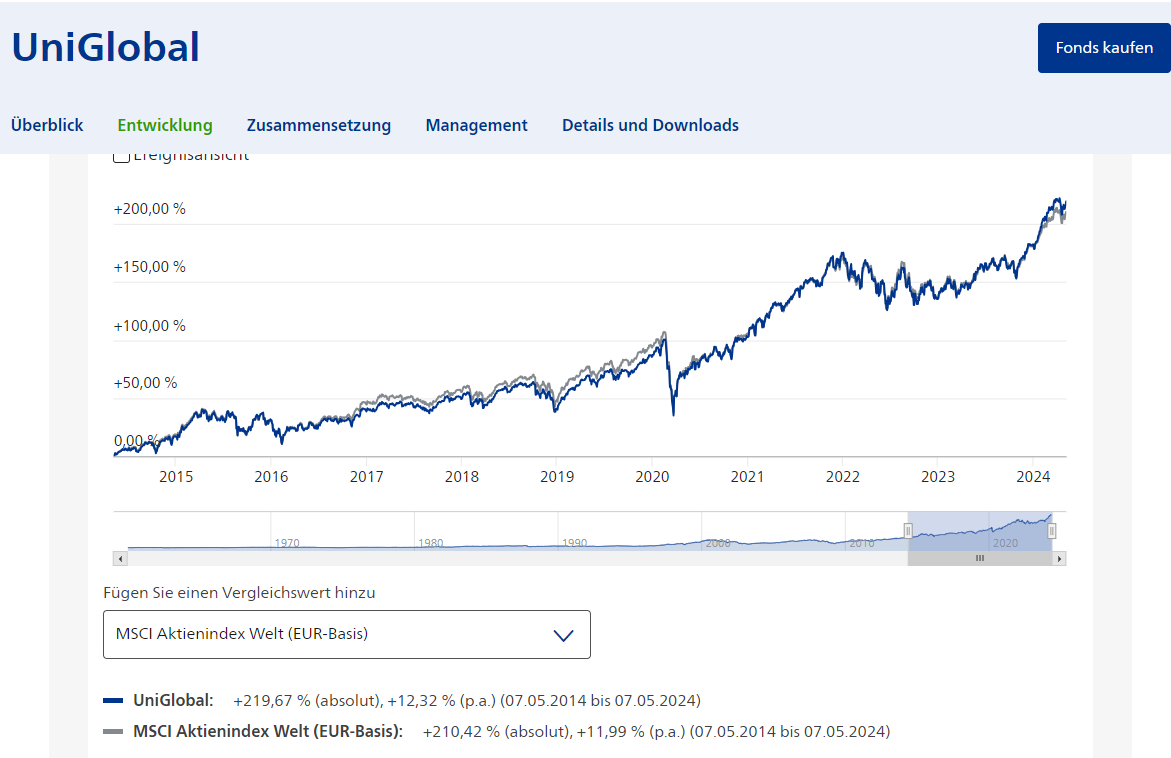Click the 1980 marker in the navigator
The image size is (1171, 758).
coord(431,543)
